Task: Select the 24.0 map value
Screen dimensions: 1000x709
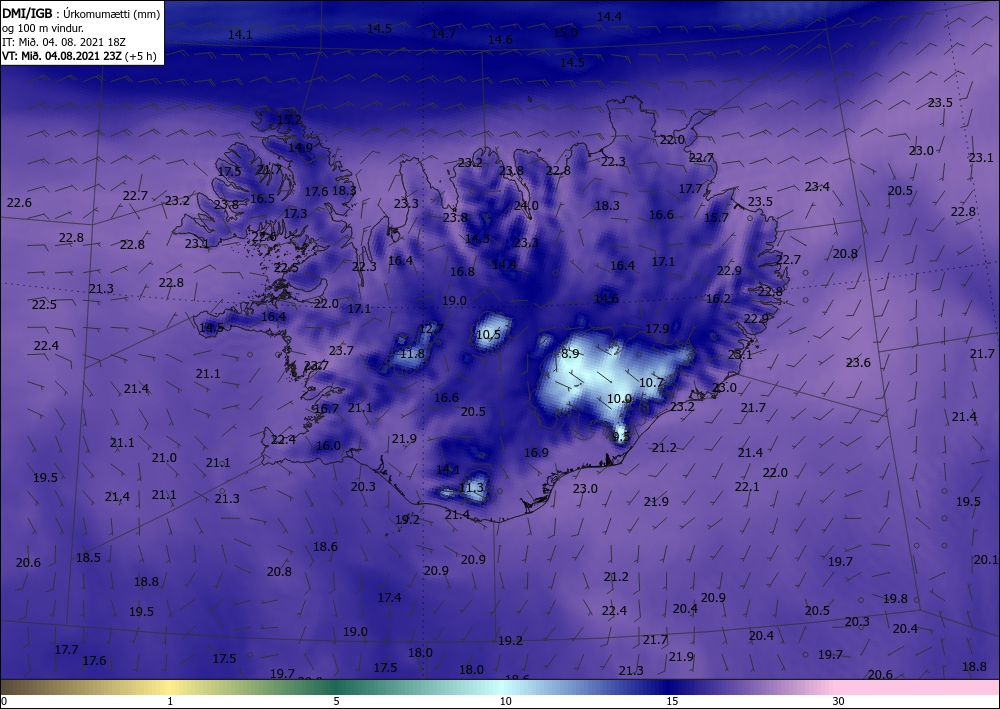Action: pos(526,205)
